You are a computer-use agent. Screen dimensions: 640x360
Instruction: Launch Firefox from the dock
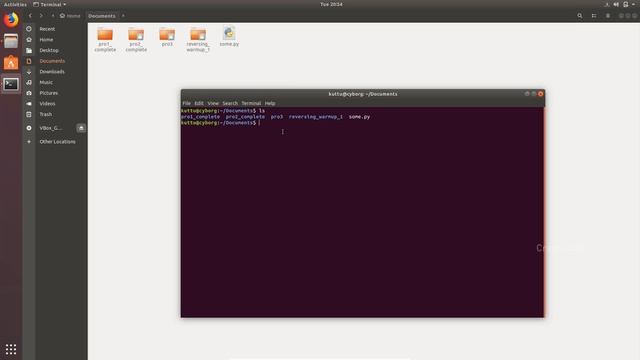point(11,20)
